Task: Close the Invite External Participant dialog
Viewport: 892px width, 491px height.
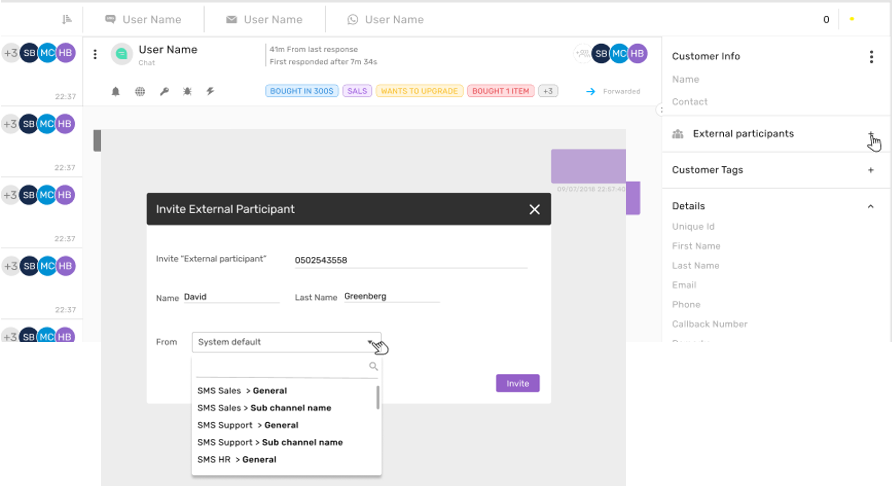Action: 534,209
